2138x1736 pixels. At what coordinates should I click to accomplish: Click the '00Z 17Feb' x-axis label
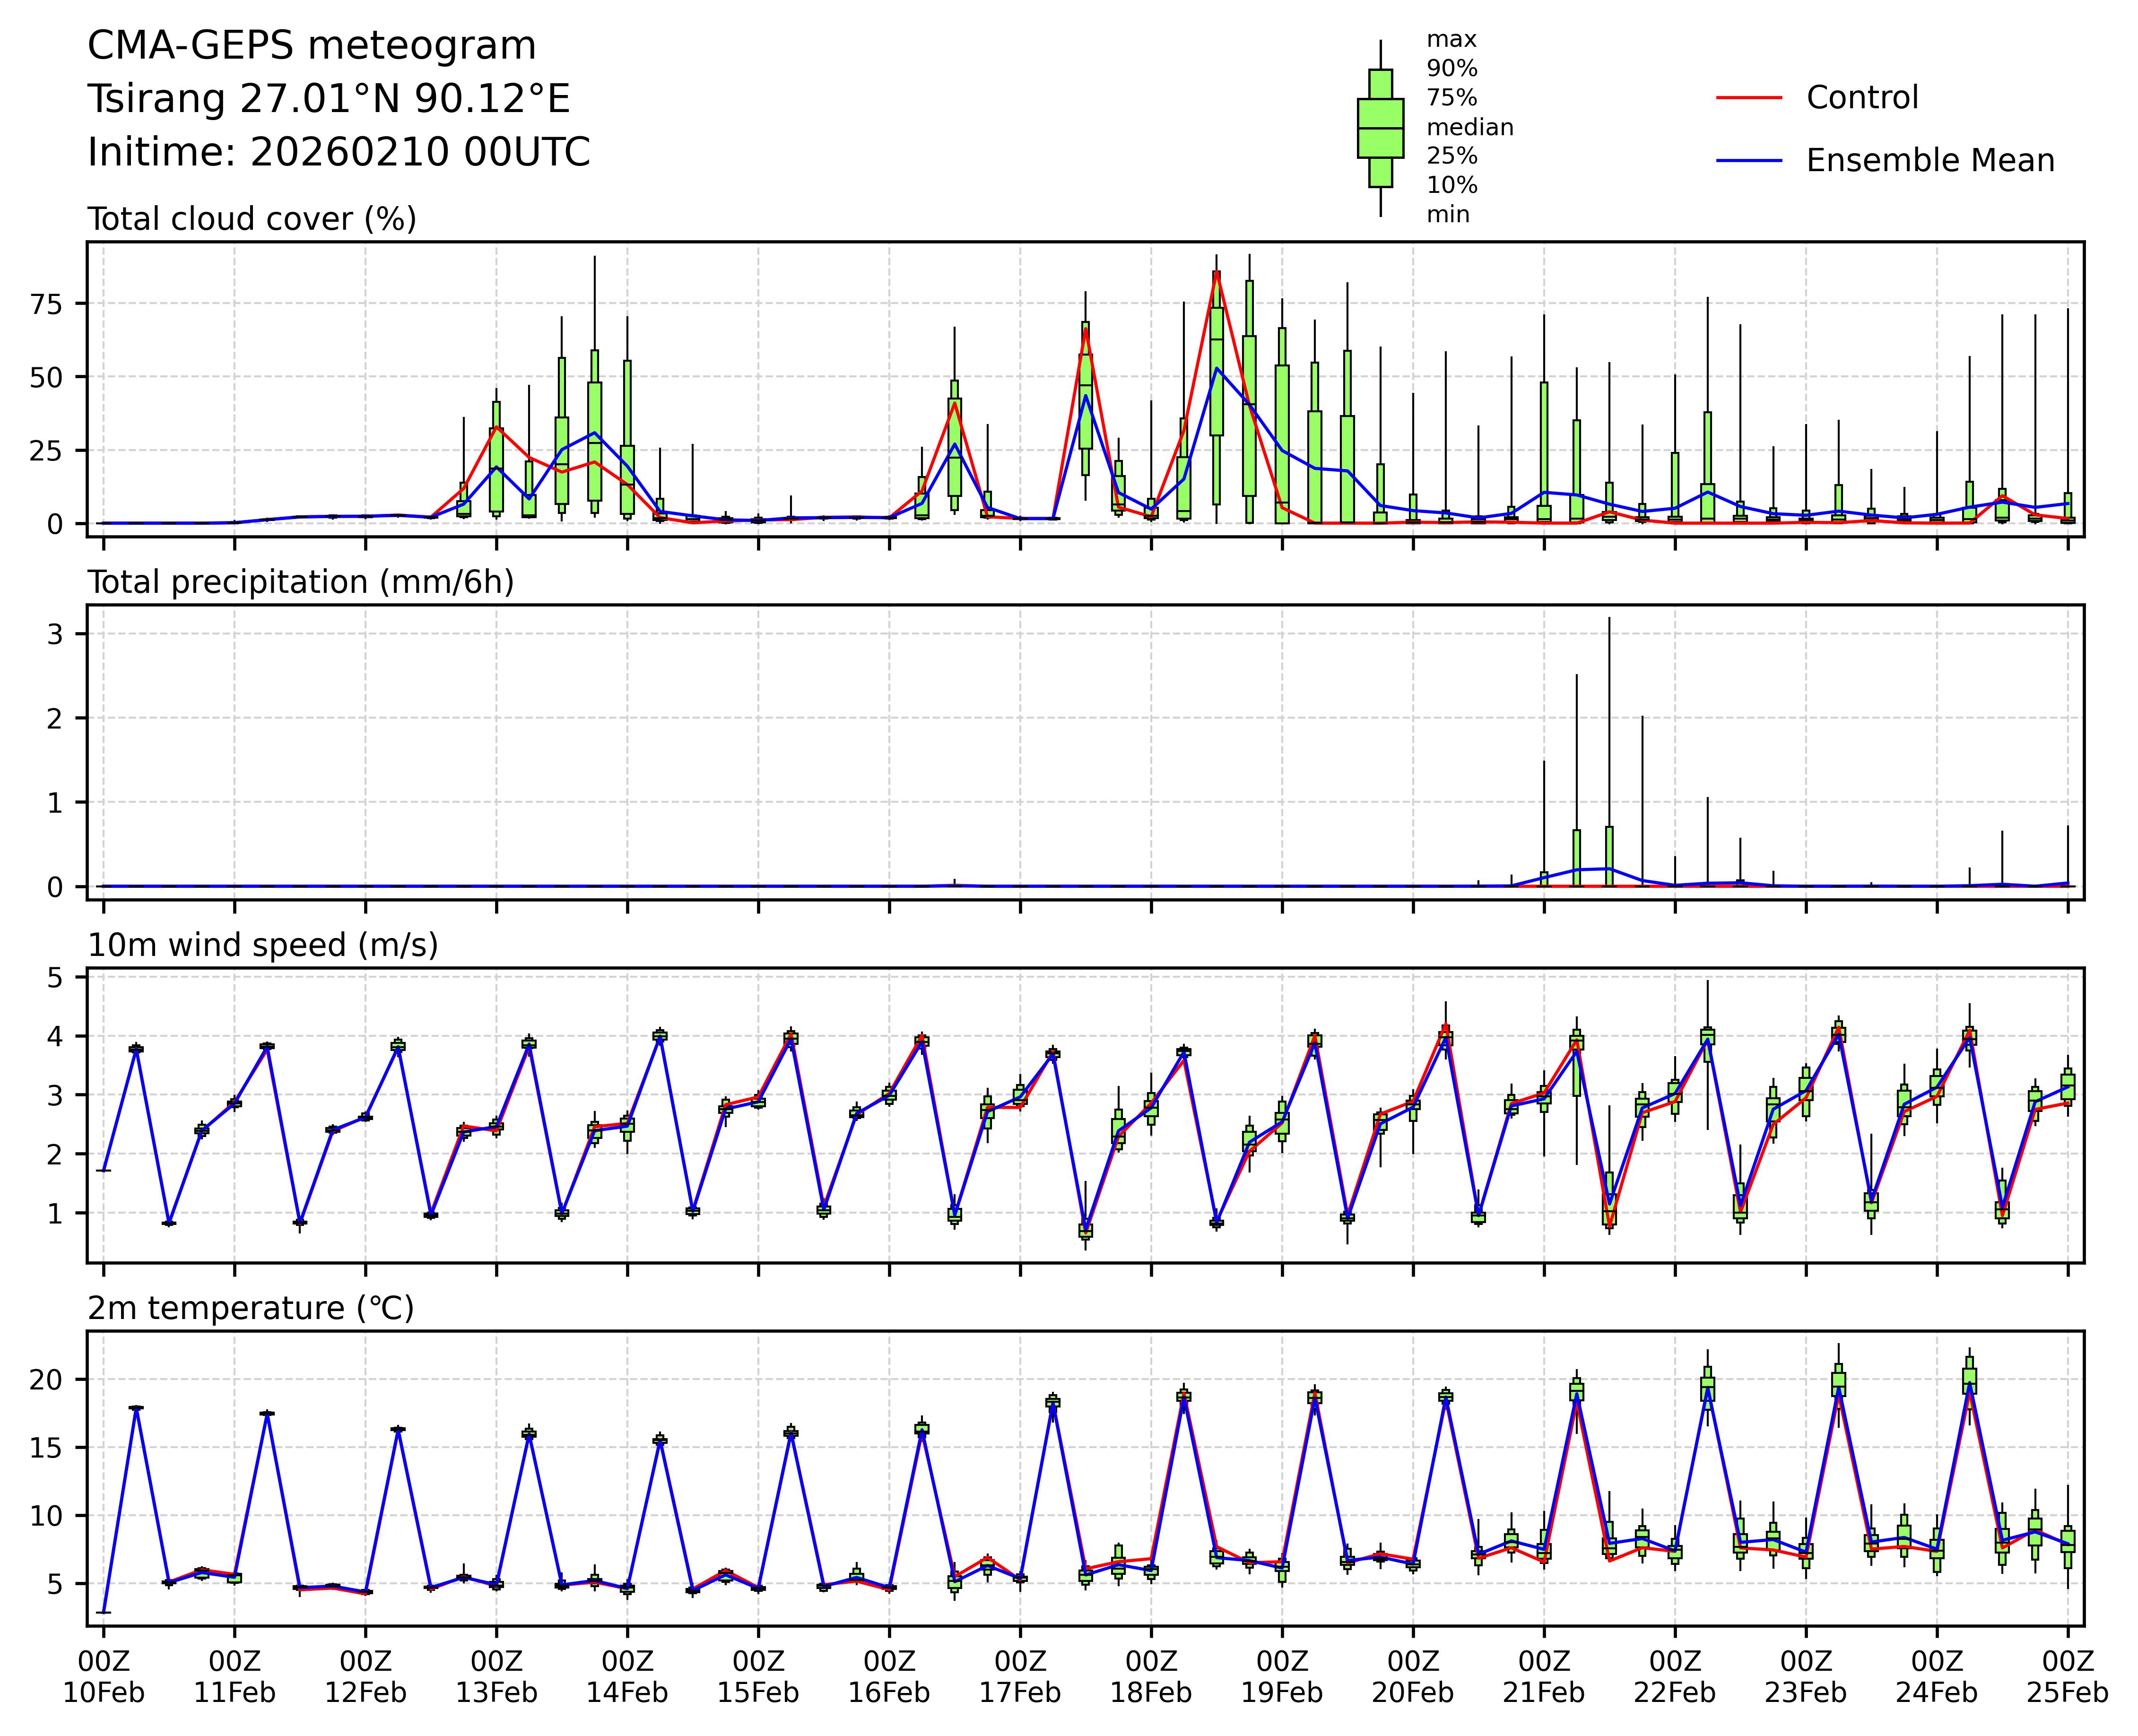tap(1020, 1677)
